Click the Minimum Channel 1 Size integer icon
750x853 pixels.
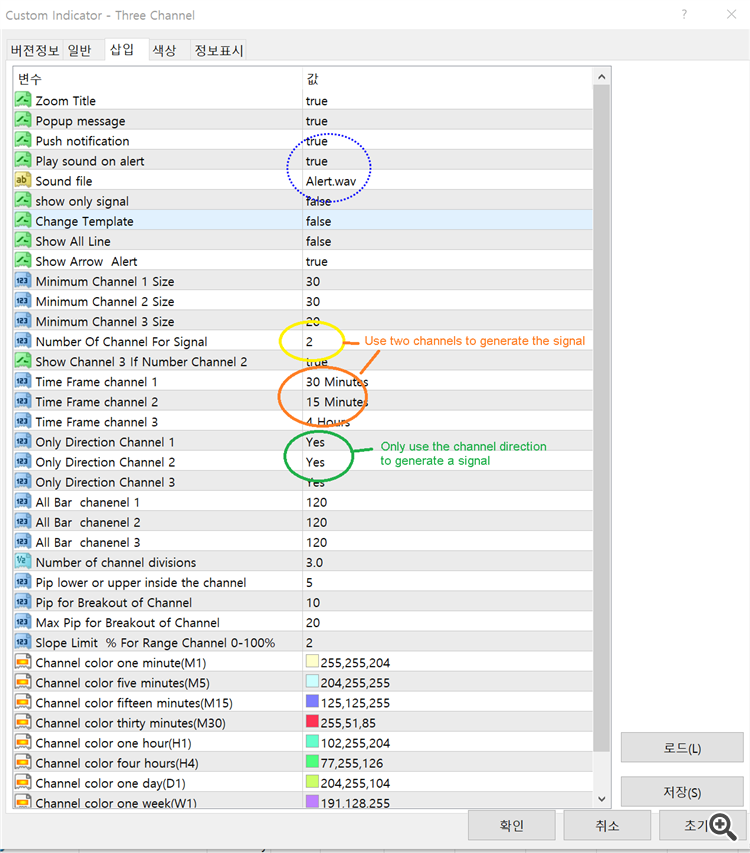coord(23,281)
